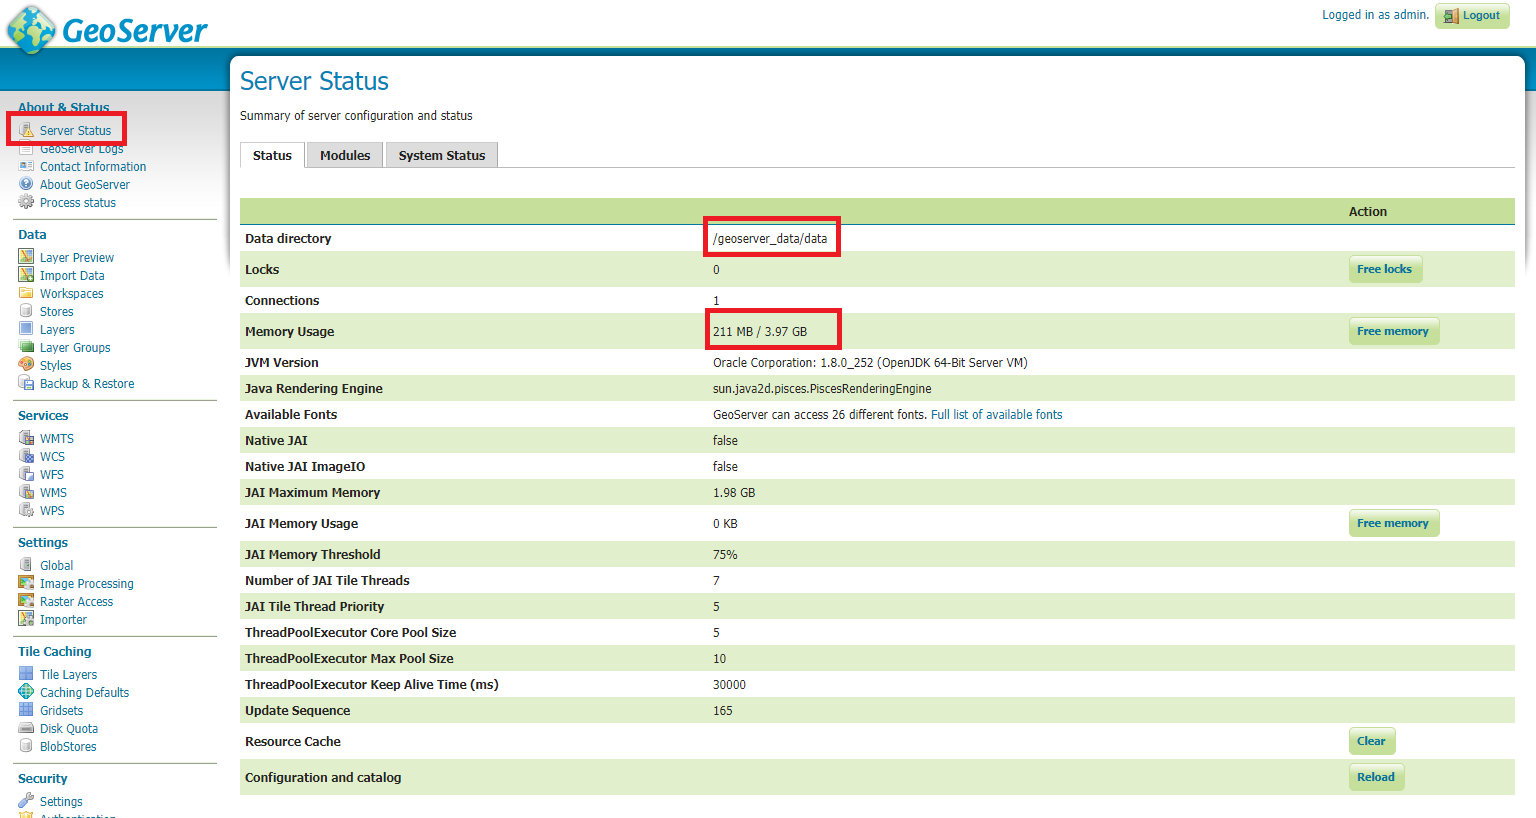Click the Styles palette icon
1536x818 pixels.
pyautogui.click(x=26, y=365)
